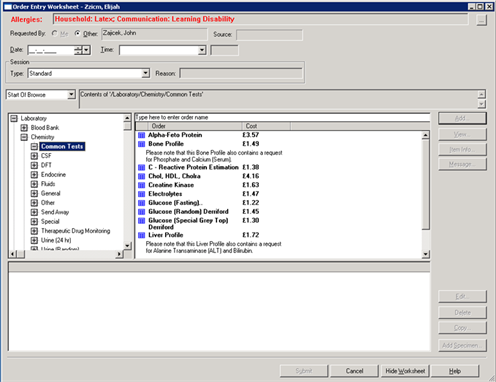Click the contents path scroll down arrow
Viewport: 496px width, 382px height.
481,104
